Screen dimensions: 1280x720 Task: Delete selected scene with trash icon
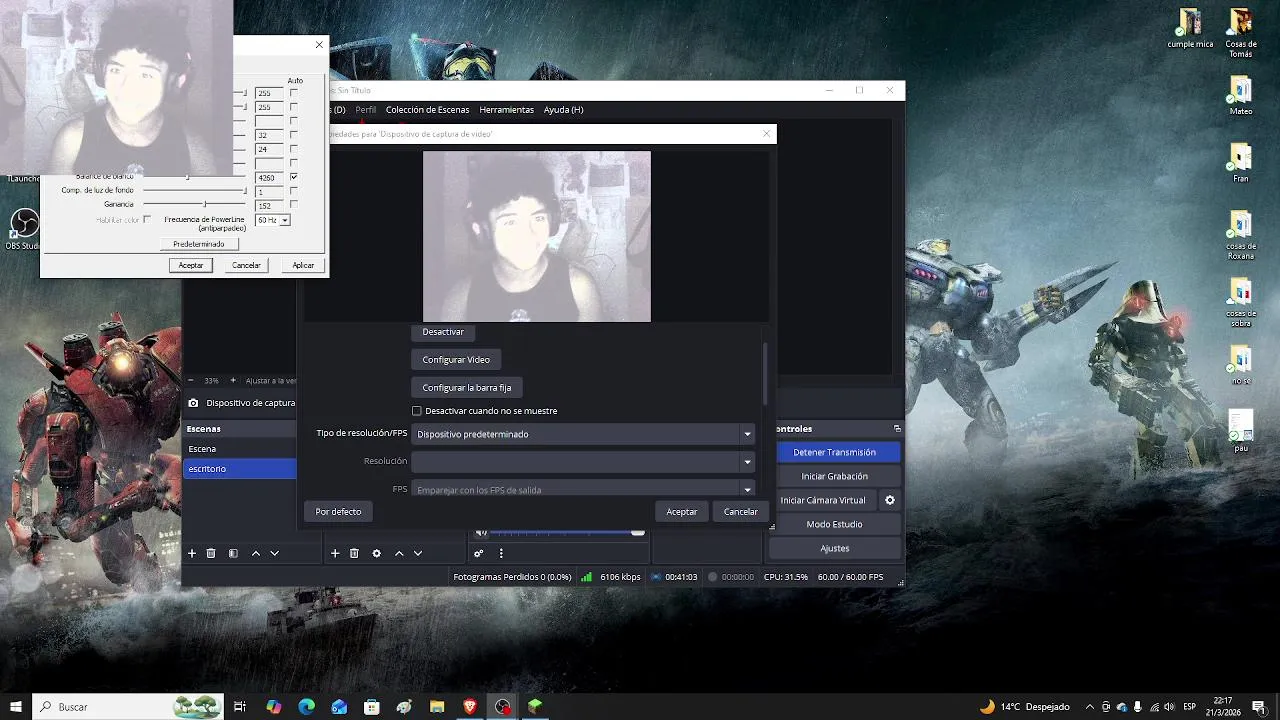click(x=211, y=553)
